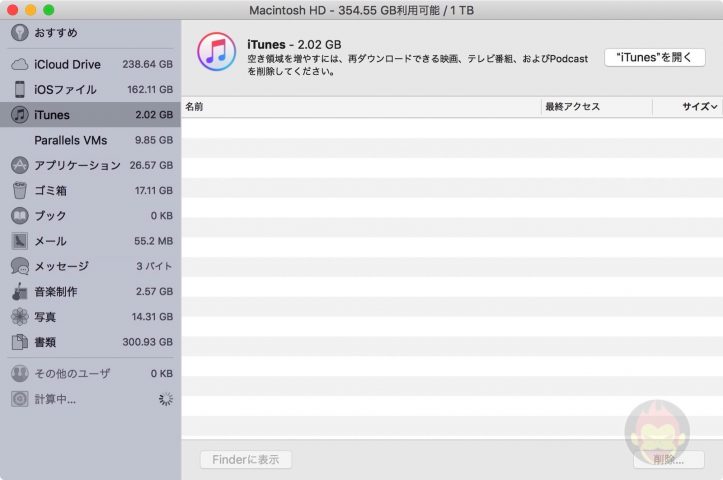Click the 音楽制作 size 2.57 GB
Viewport: 723px width, 480px height.
pyautogui.click(x=154, y=291)
